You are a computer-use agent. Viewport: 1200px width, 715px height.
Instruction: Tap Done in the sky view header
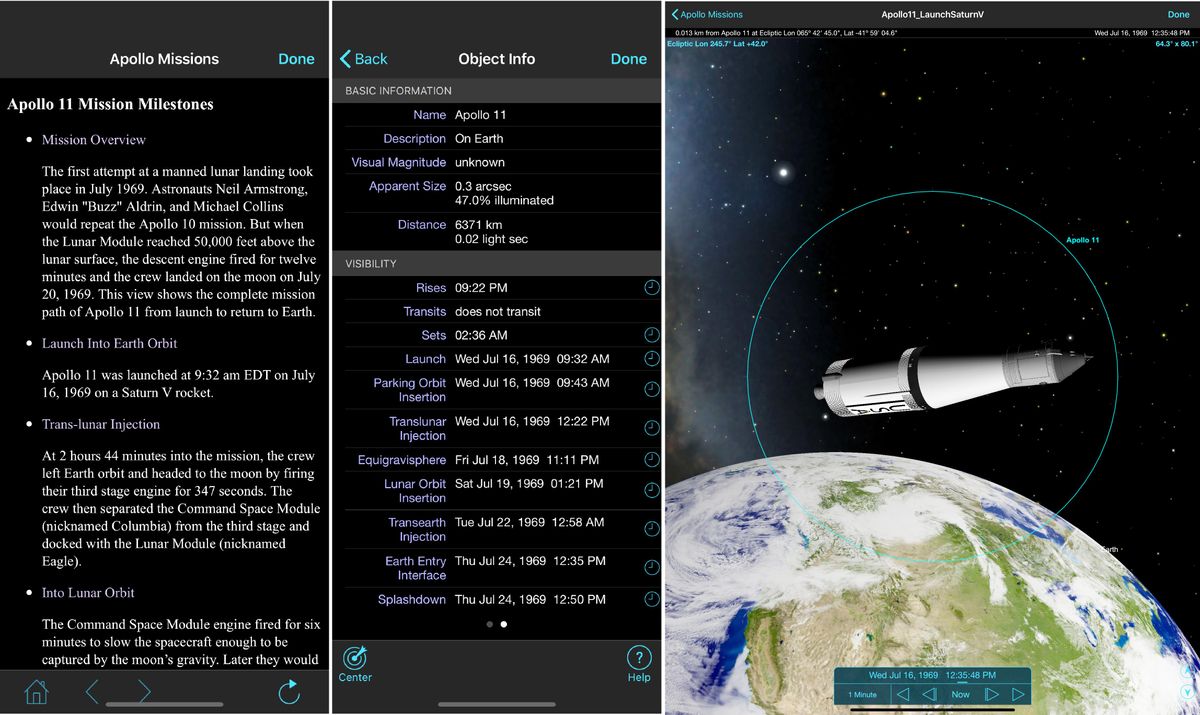coord(1179,15)
